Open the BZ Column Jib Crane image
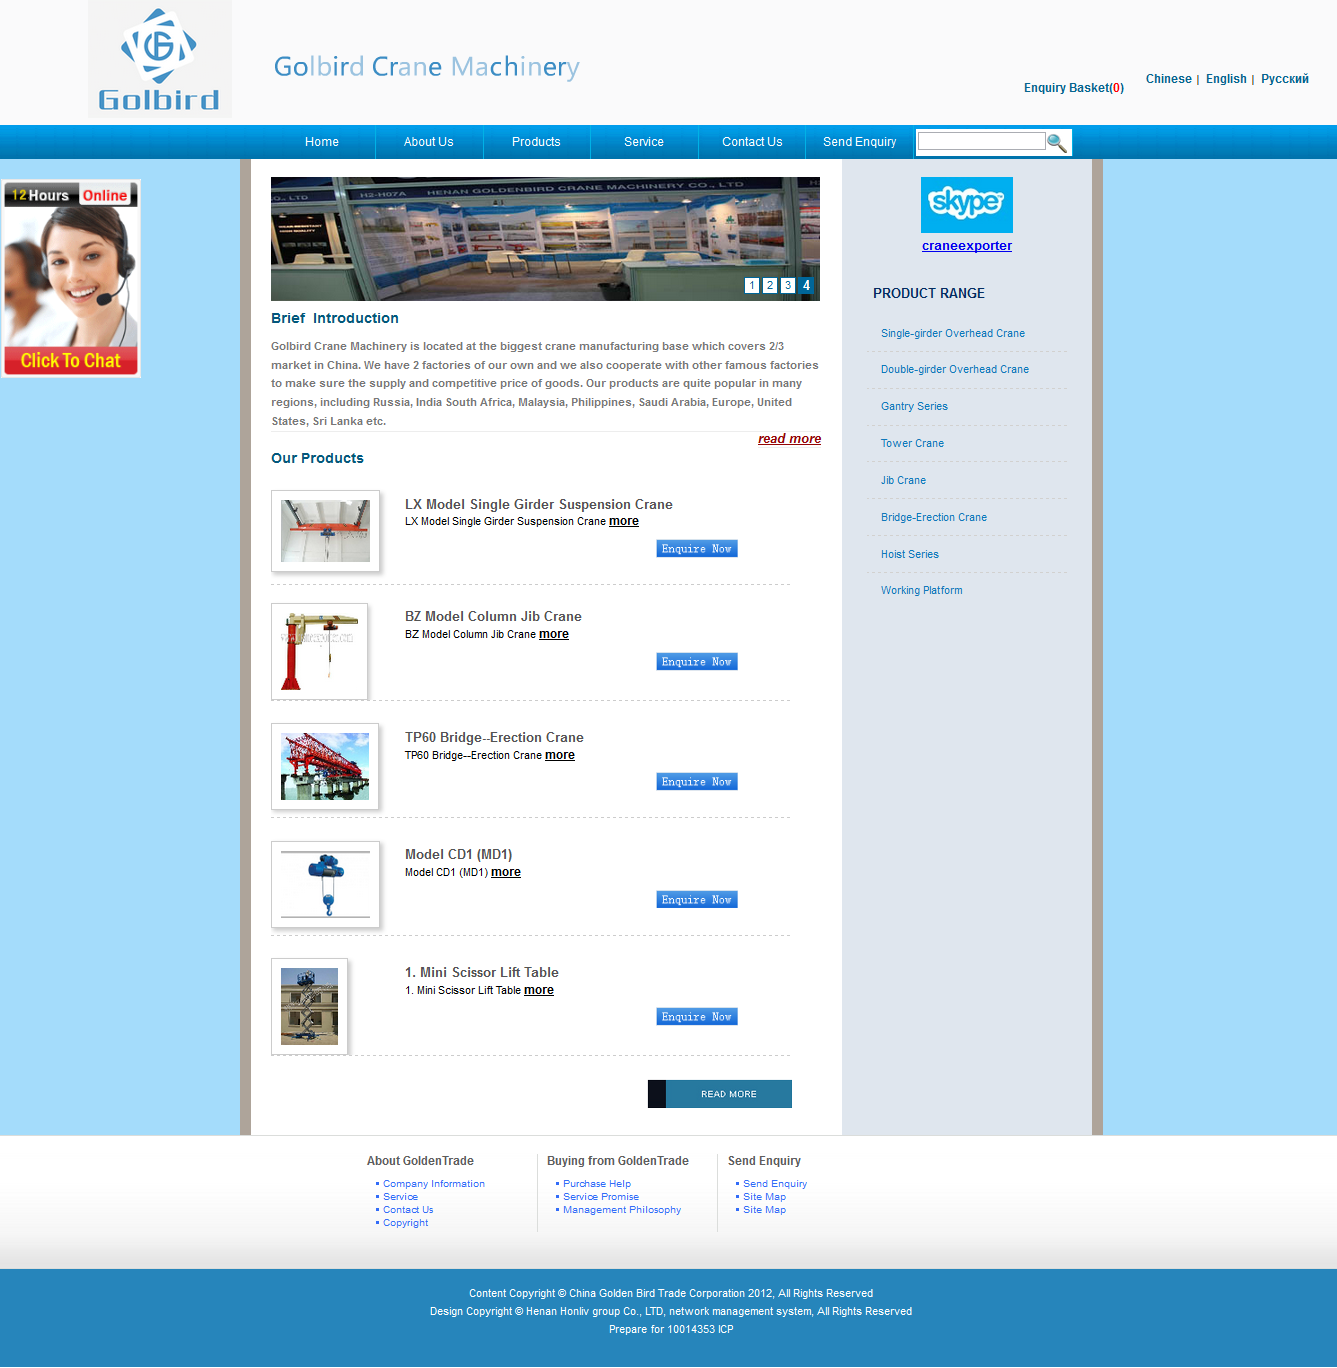This screenshot has height=1368, width=1337. click(319, 651)
